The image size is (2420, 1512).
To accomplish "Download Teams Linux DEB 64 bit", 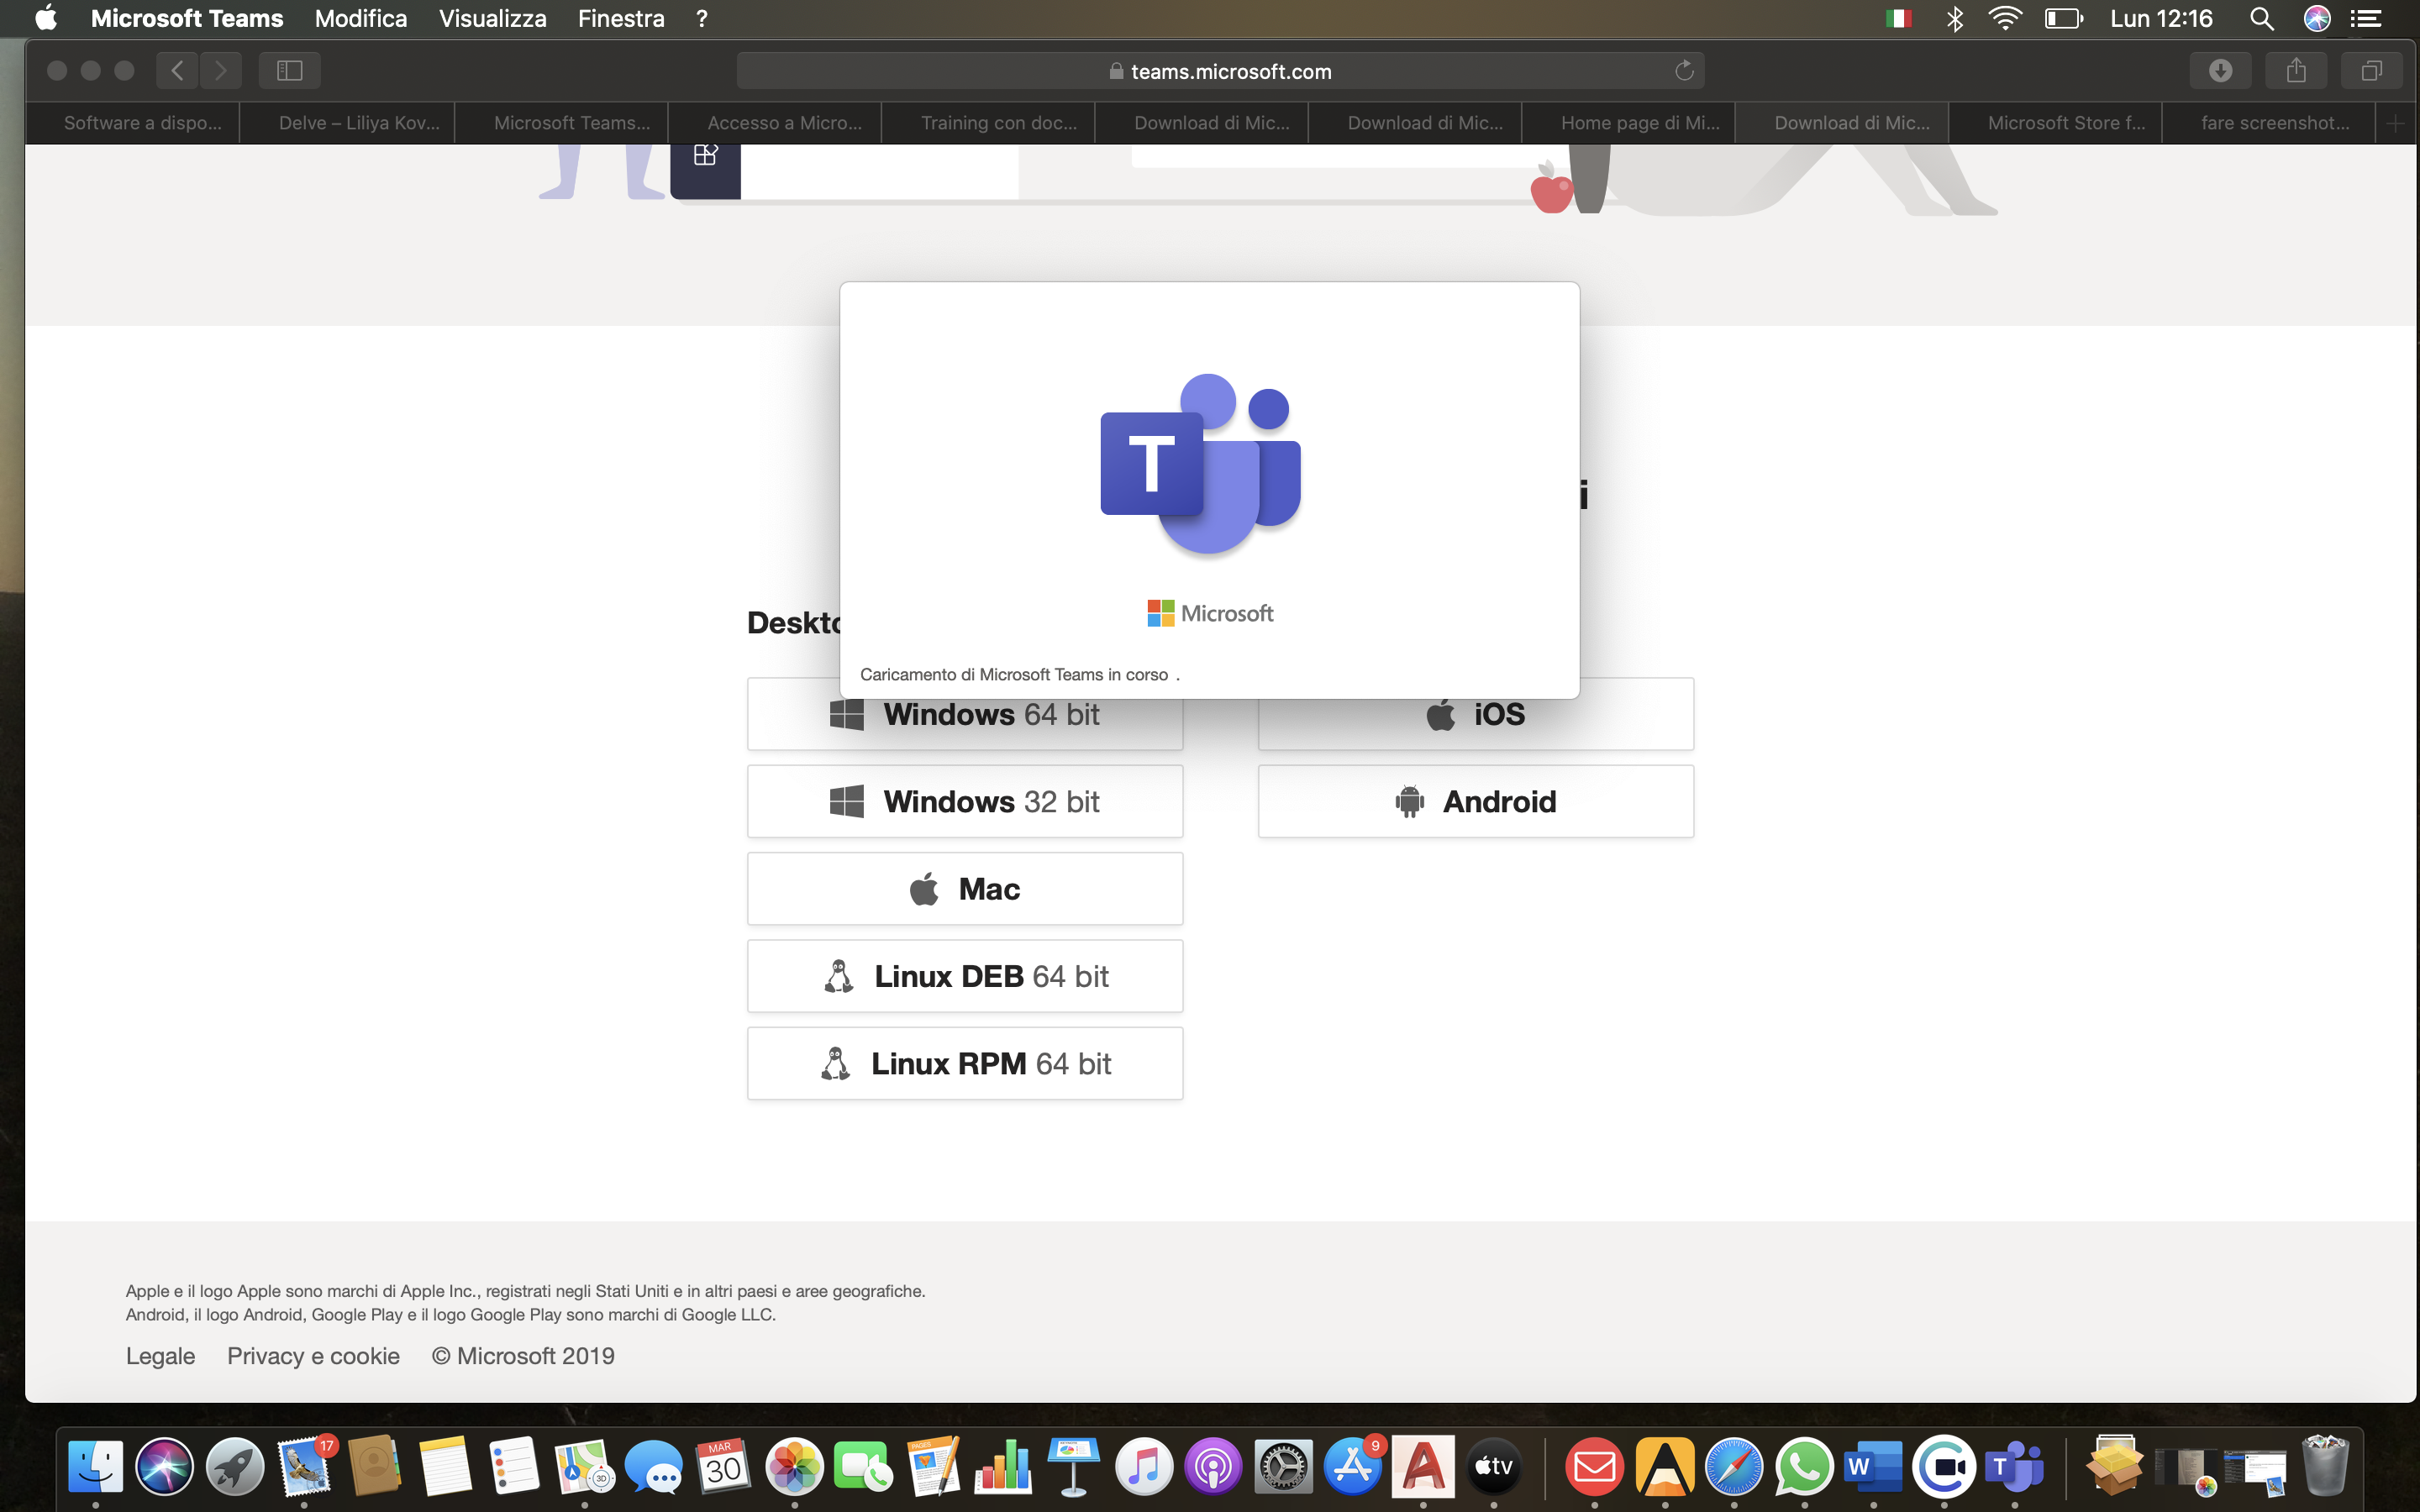I will (x=965, y=976).
